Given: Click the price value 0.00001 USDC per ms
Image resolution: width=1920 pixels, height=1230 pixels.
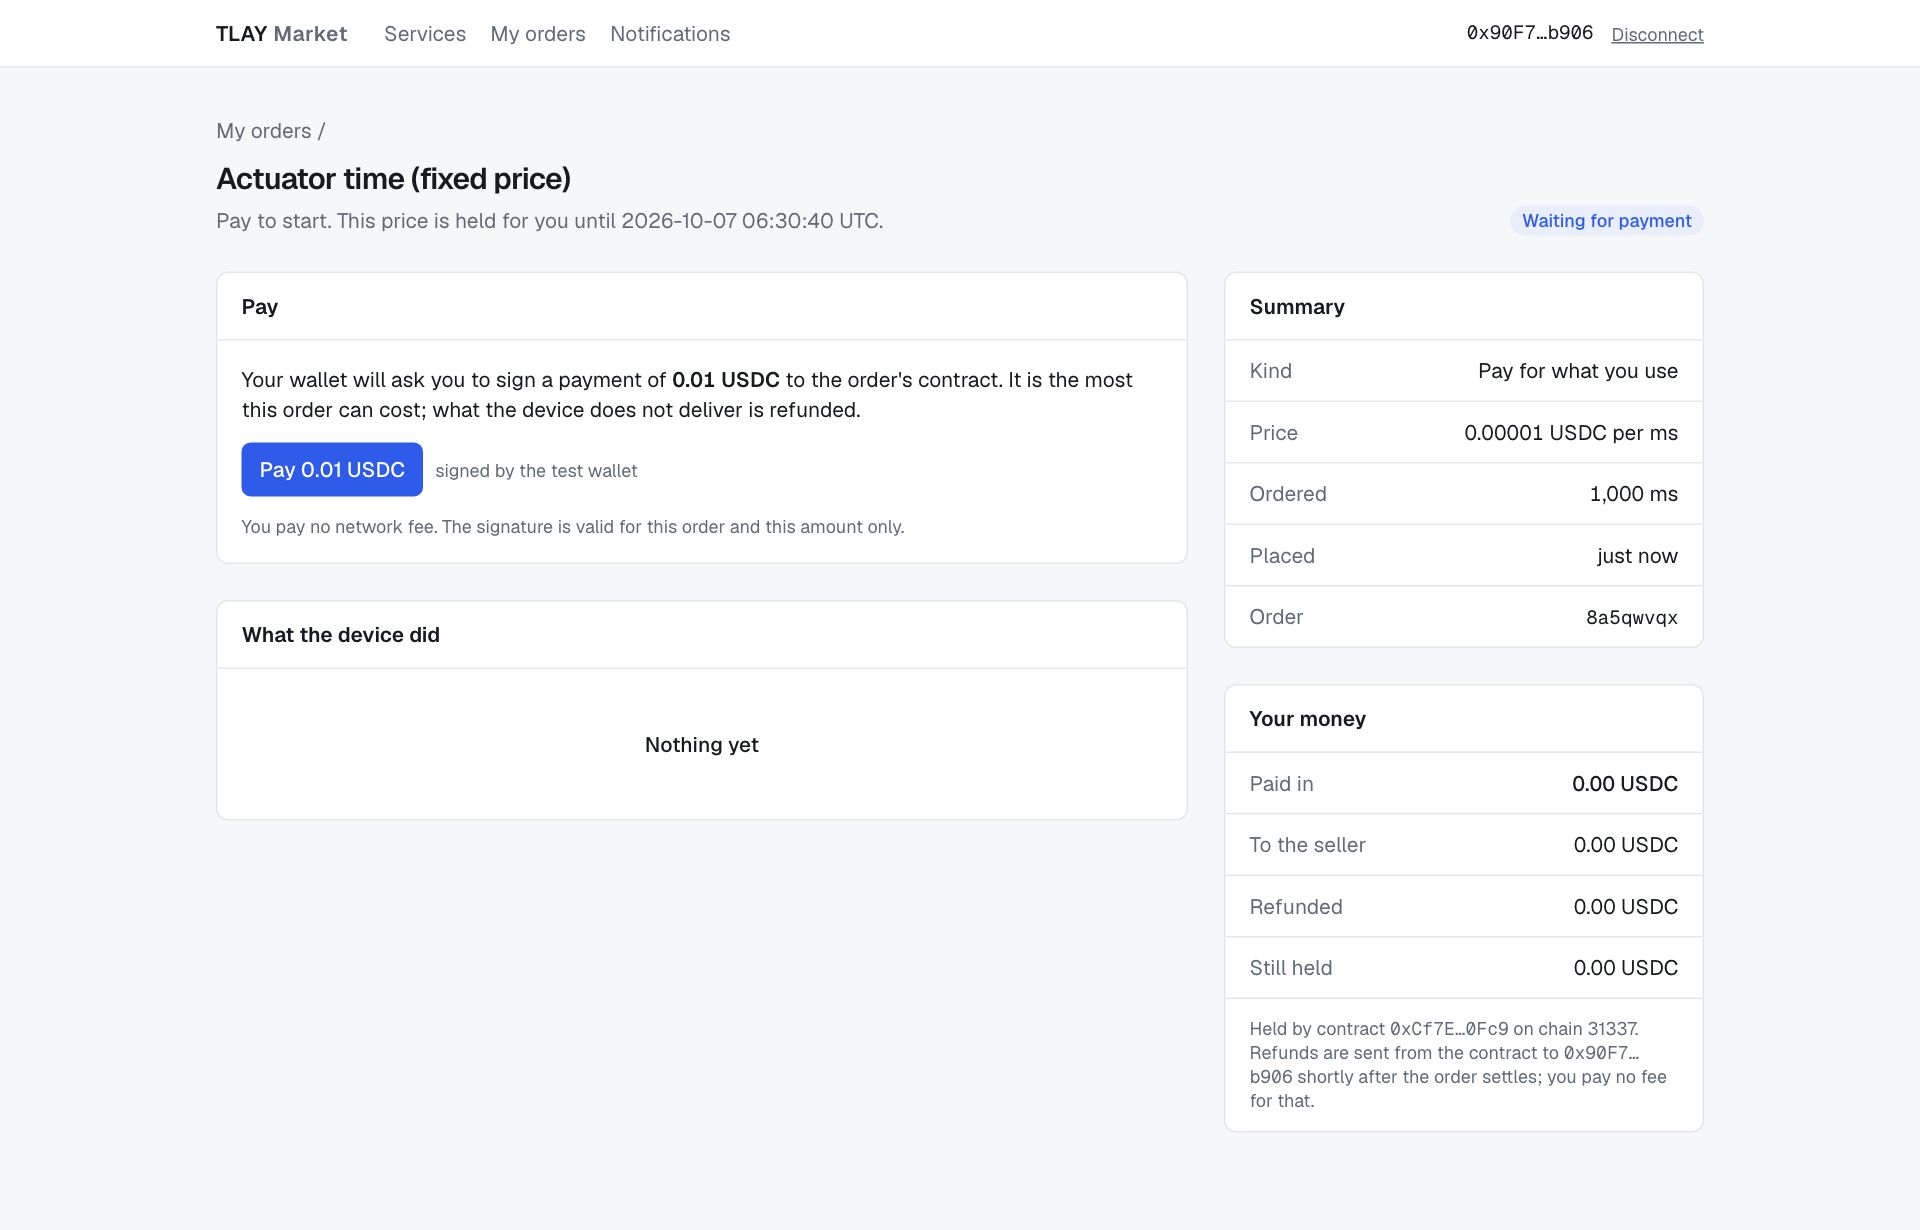Looking at the screenshot, I should [1571, 433].
